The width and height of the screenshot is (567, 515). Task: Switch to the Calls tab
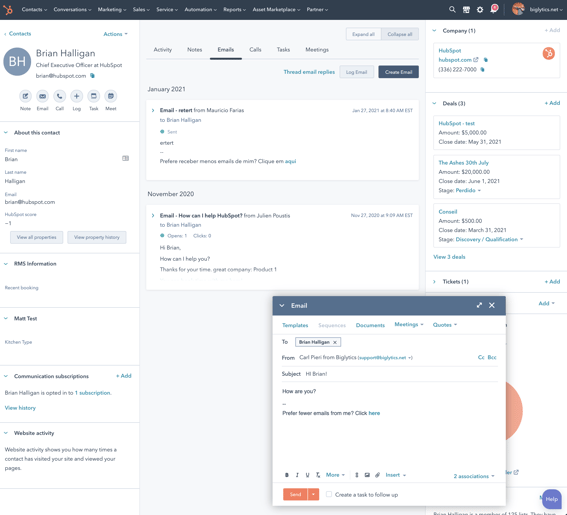pyautogui.click(x=255, y=50)
